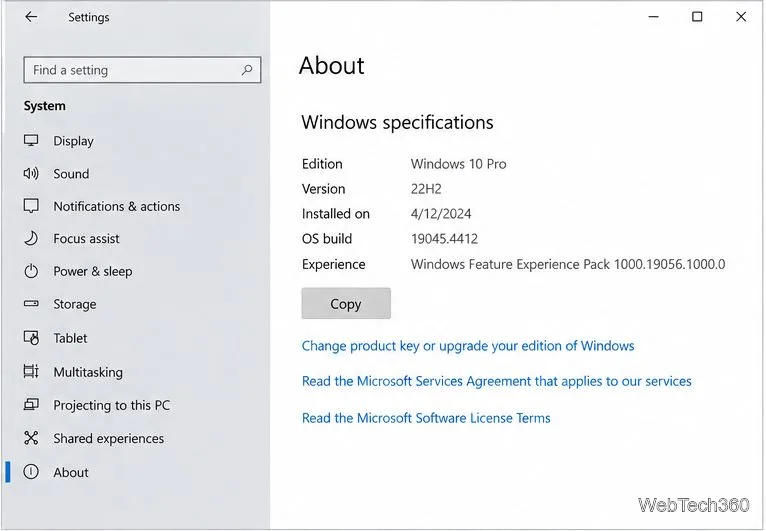
Task: Click the Shared experiences icon
Action: [x=31, y=438]
